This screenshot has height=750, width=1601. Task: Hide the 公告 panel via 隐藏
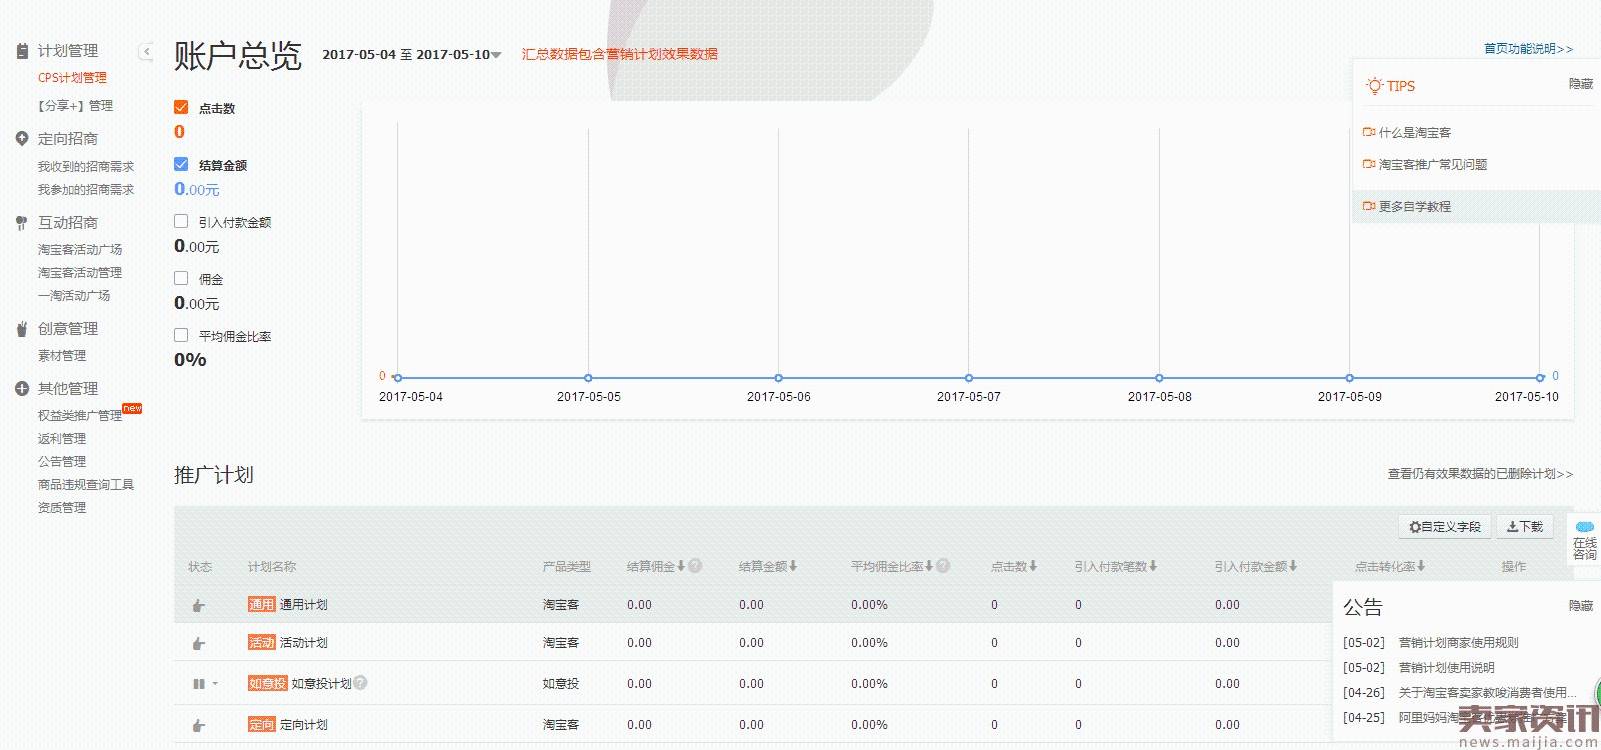[1581, 606]
